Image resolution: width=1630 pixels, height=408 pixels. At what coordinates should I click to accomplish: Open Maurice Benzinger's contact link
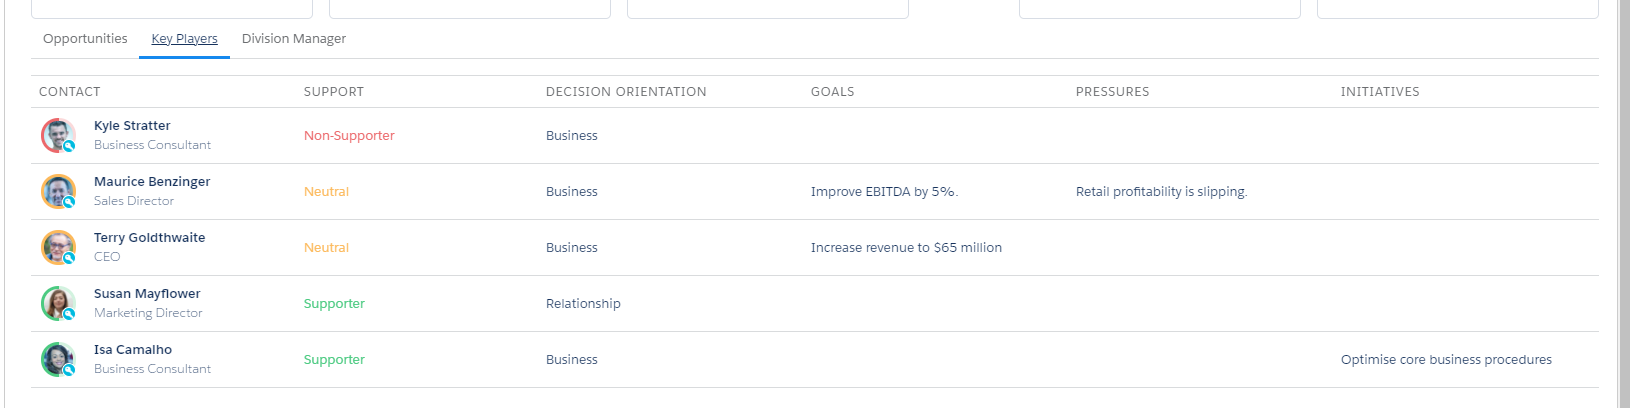pyautogui.click(x=152, y=182)
